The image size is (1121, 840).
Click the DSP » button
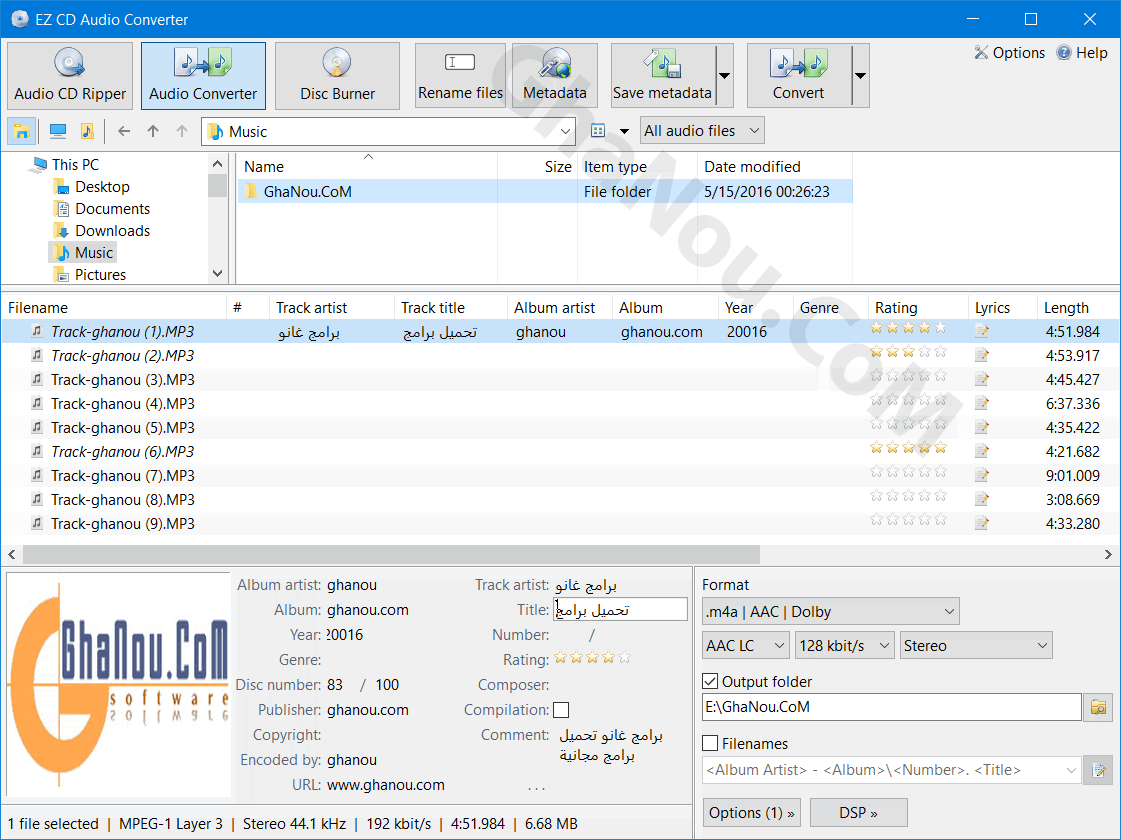coord(858,813)
